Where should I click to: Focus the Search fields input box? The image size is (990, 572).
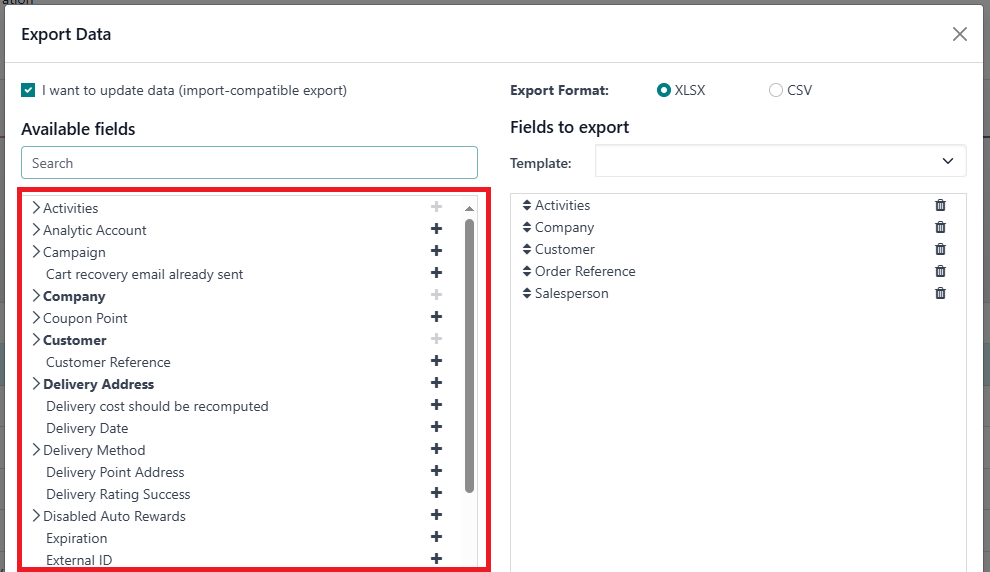249,163
